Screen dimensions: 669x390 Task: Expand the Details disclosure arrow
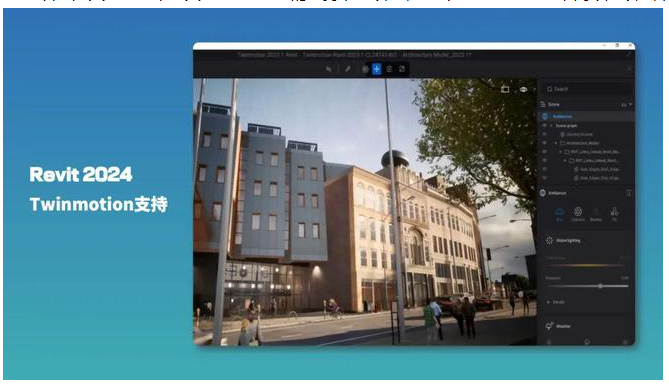coord(548,302)
